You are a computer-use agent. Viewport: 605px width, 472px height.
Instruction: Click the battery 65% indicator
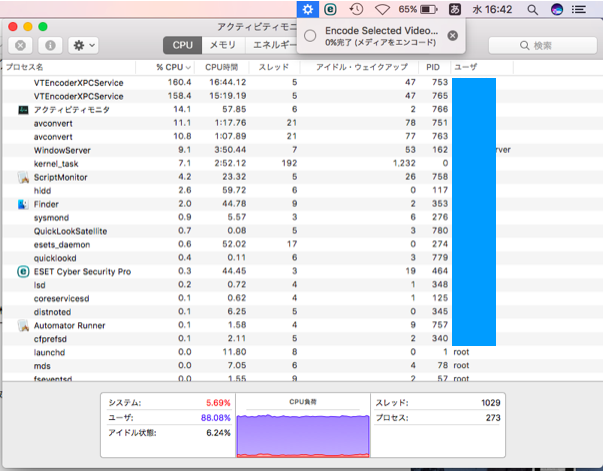[418, 9]
